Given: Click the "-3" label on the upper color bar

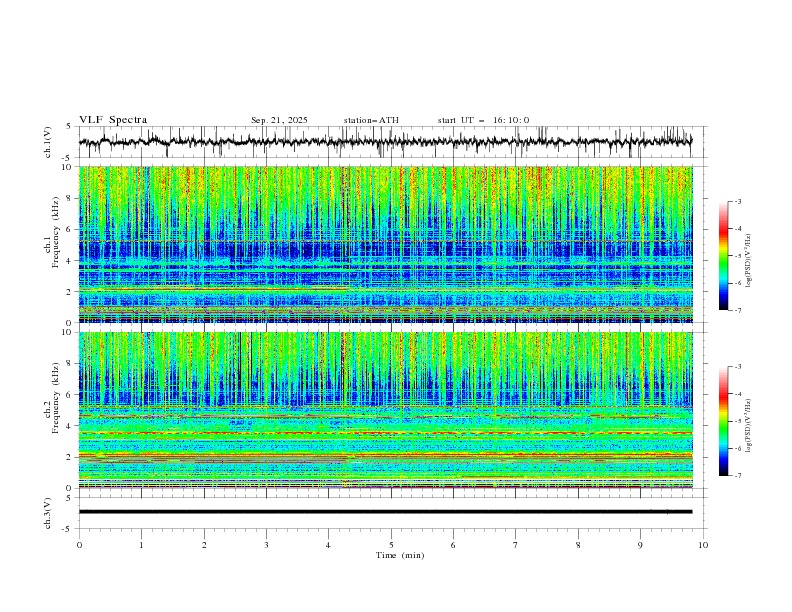Looking at the screenshot, I should click(737, 201).
